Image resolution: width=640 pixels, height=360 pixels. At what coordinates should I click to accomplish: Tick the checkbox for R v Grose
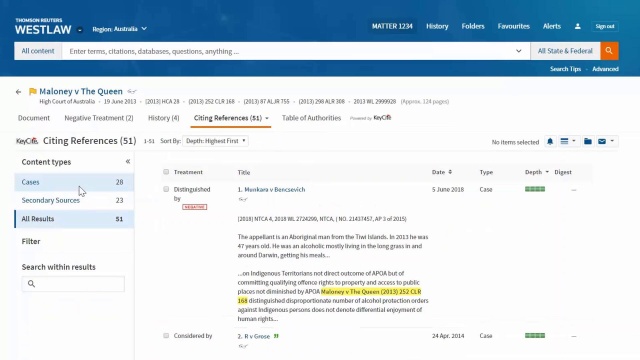166,336
